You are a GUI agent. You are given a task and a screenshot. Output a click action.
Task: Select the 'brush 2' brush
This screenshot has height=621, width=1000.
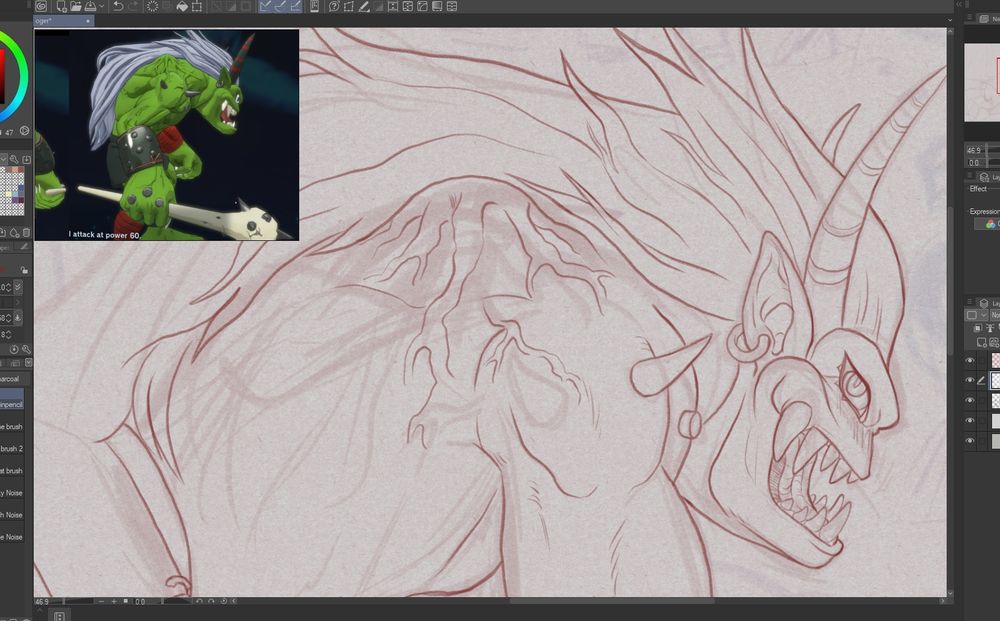pos(12,449)
